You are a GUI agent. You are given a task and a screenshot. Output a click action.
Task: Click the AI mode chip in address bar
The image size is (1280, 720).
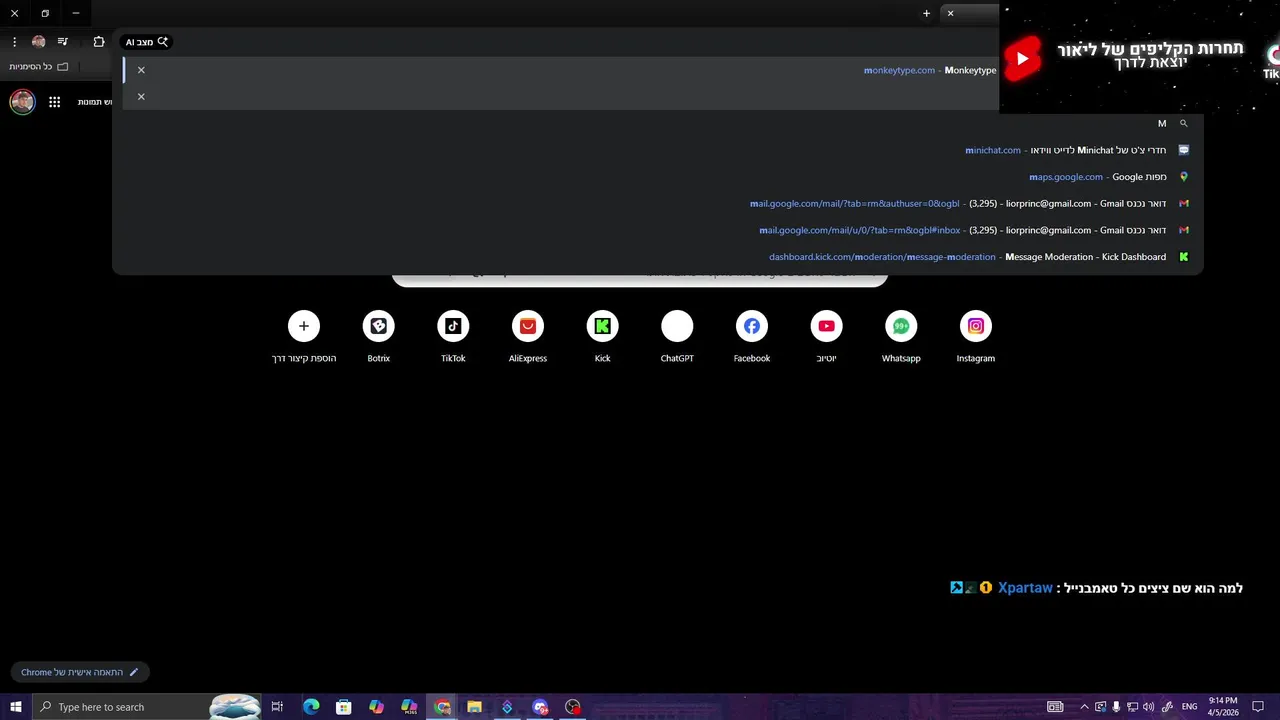click(147, 42)
